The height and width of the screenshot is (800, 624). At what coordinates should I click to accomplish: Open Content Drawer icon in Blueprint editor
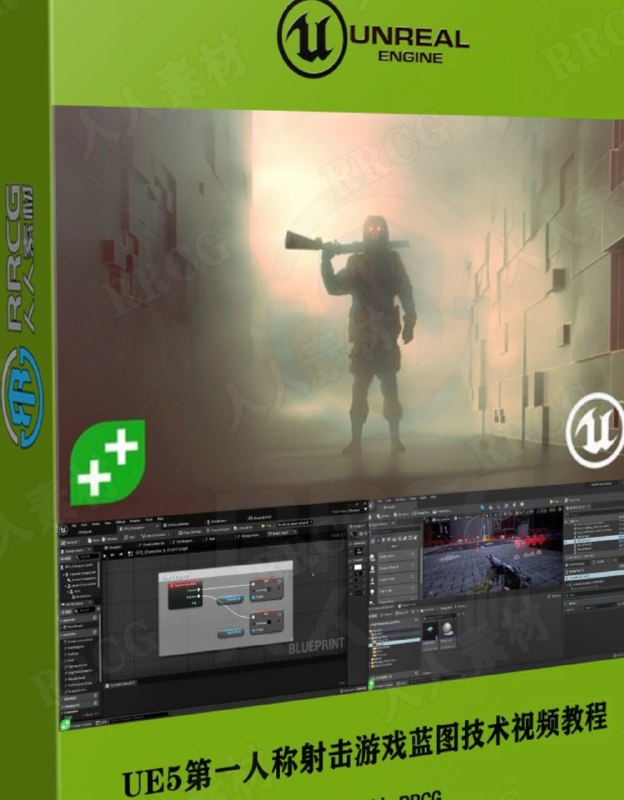(x=66, y=723)
